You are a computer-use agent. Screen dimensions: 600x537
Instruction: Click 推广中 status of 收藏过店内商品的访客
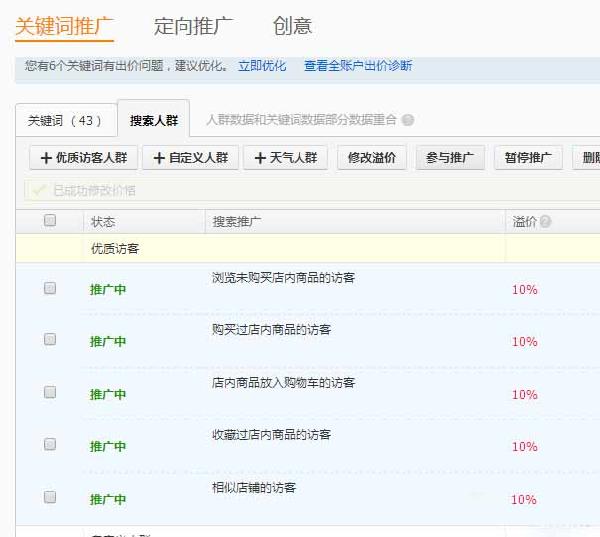point(108,447)
